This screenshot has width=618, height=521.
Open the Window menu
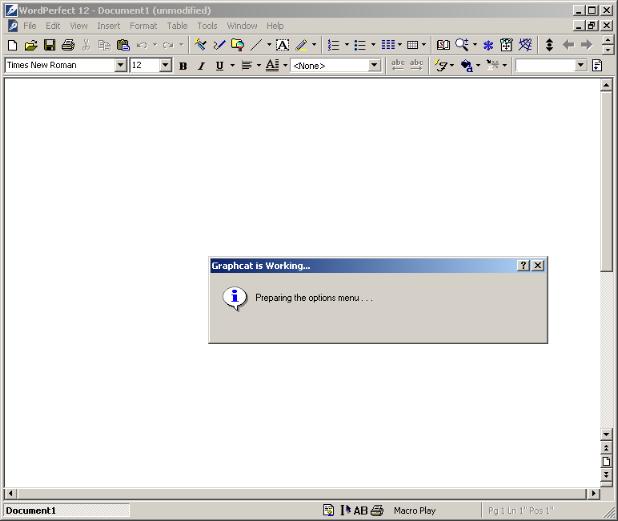[x=242, y=26]
